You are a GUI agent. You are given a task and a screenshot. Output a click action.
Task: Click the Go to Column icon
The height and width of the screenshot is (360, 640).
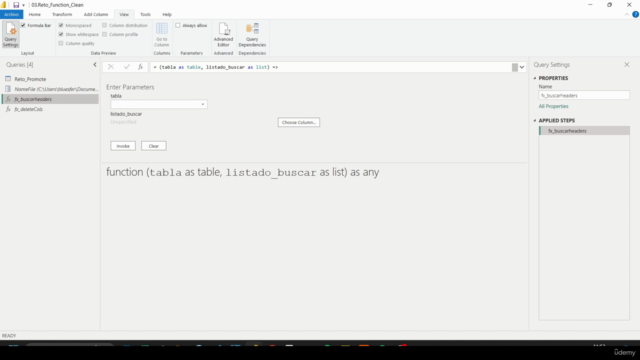tap(162, 35)
